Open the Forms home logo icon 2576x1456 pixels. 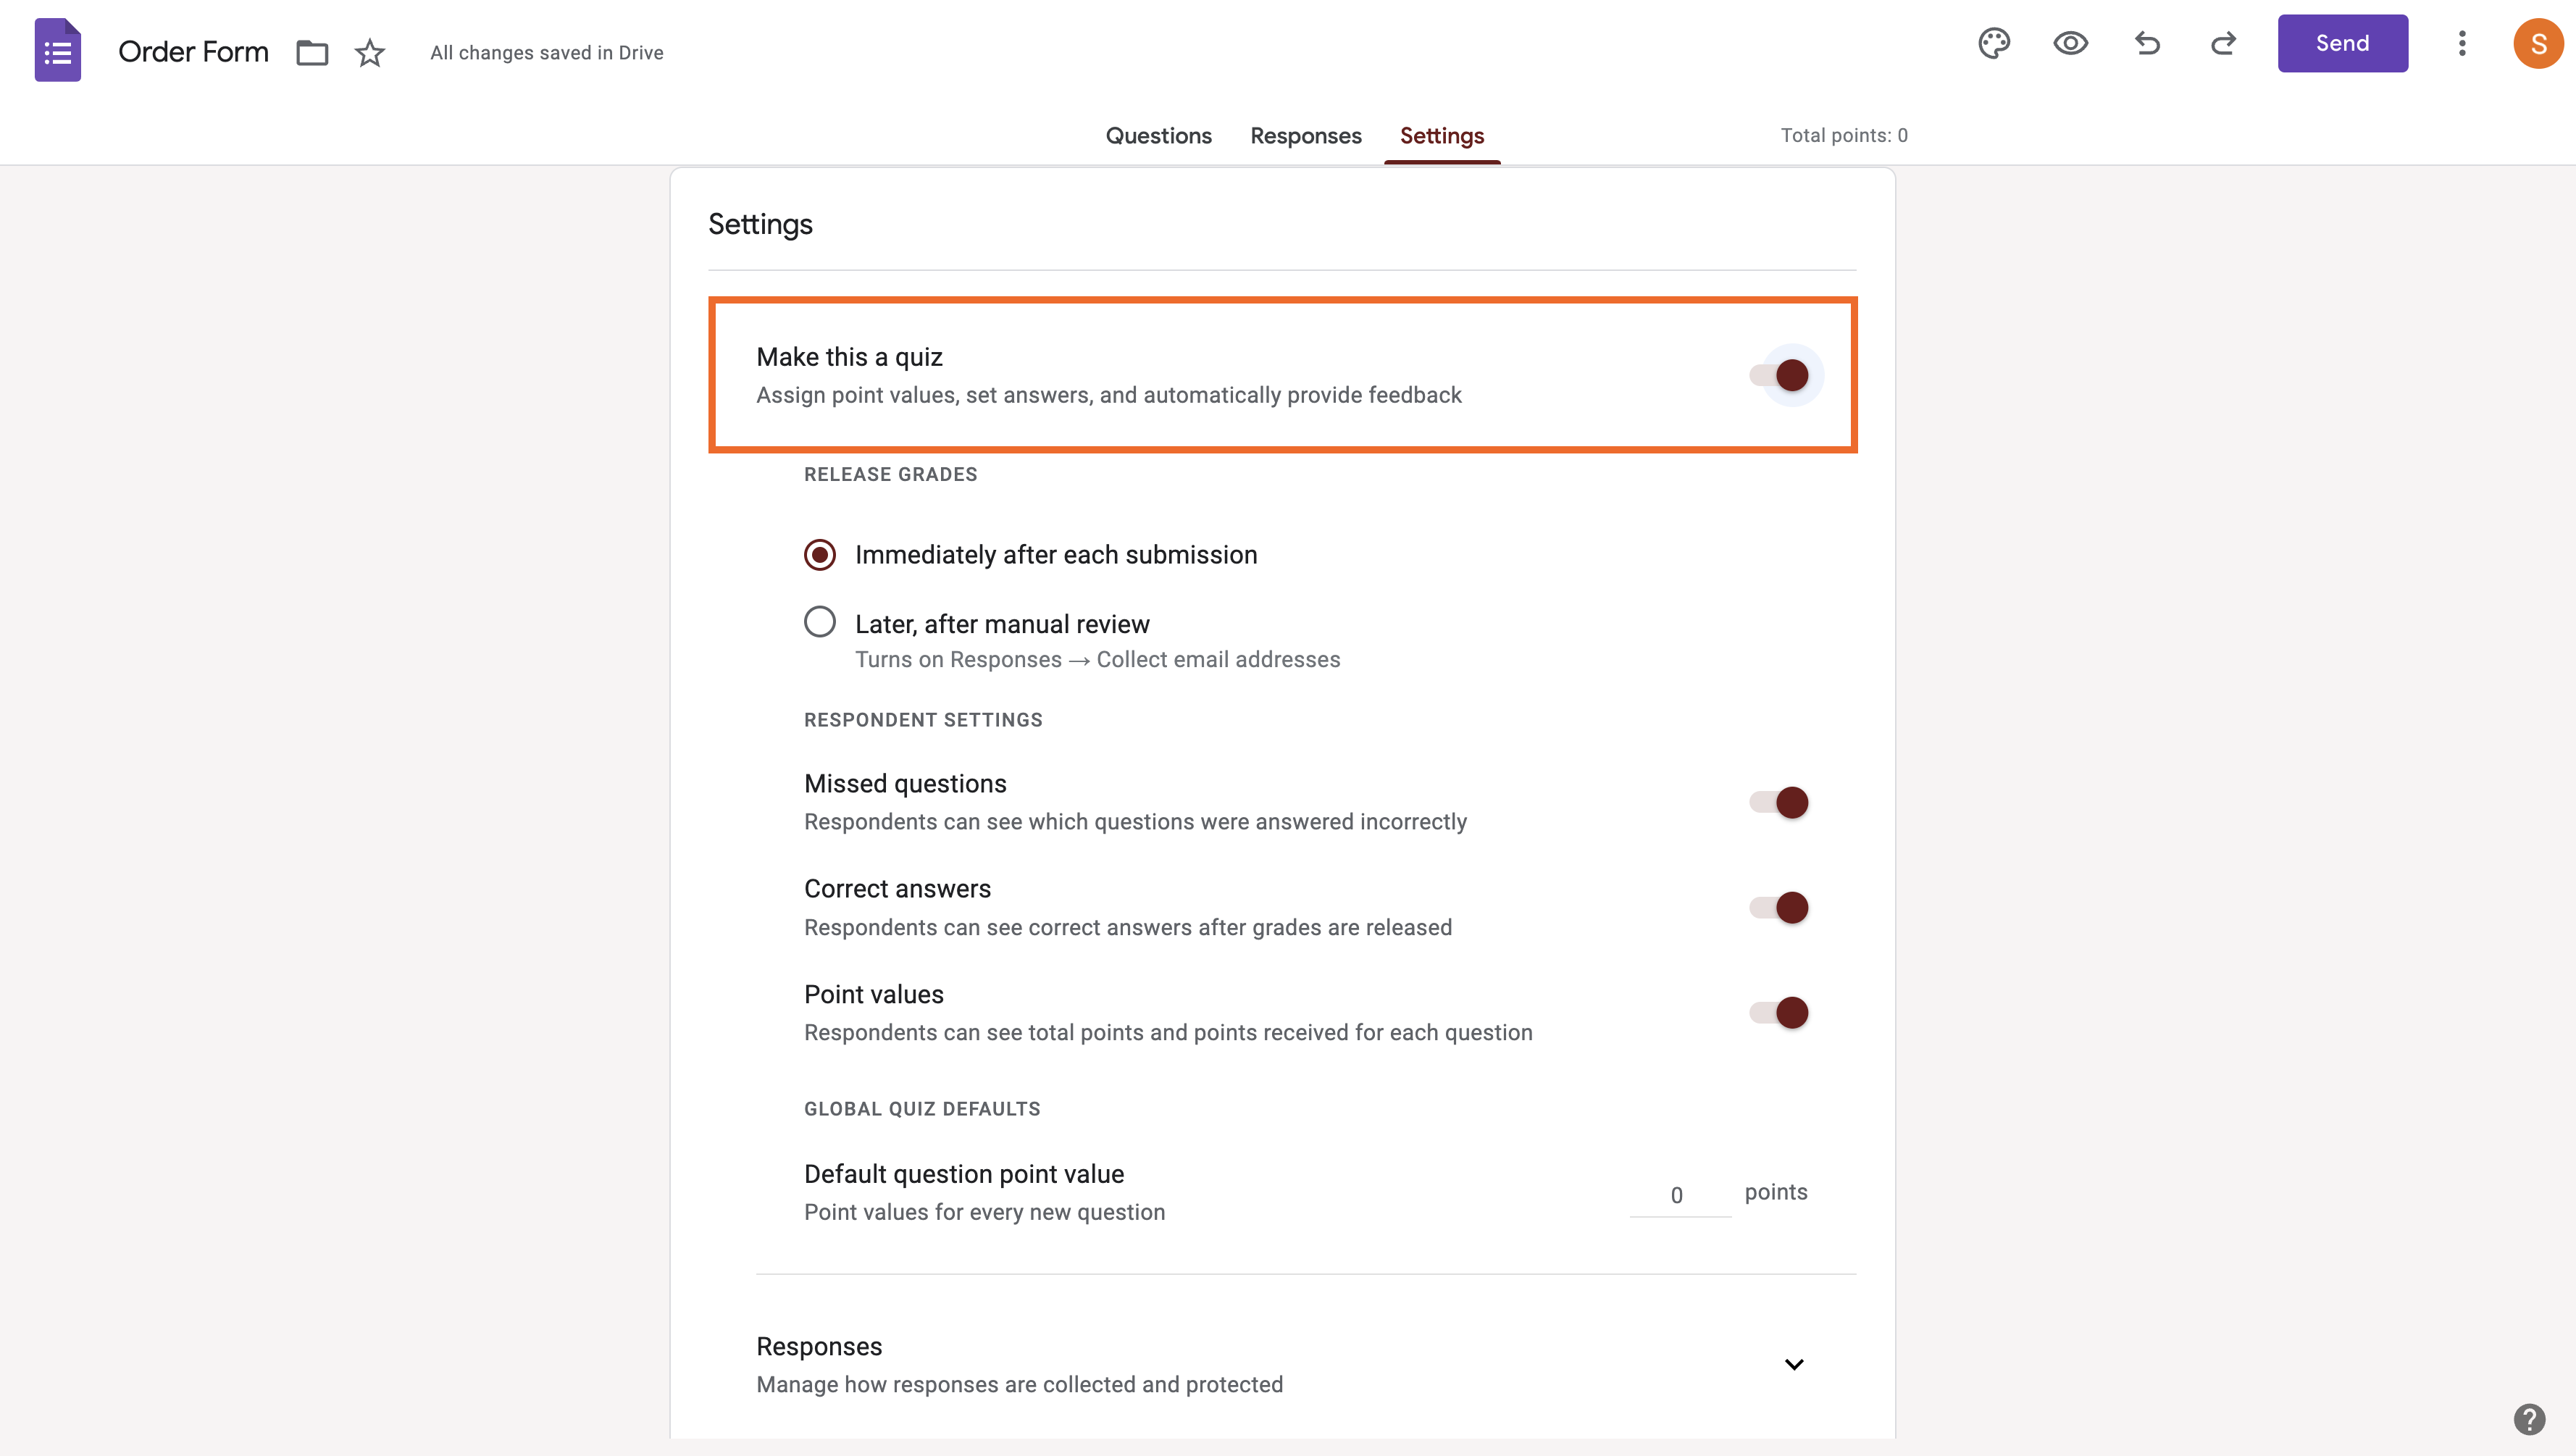pos(57,50)
